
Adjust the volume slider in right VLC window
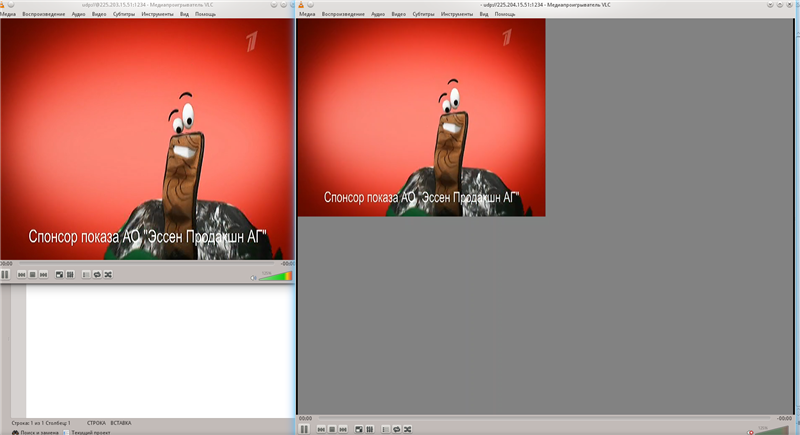tap(773, 430)
